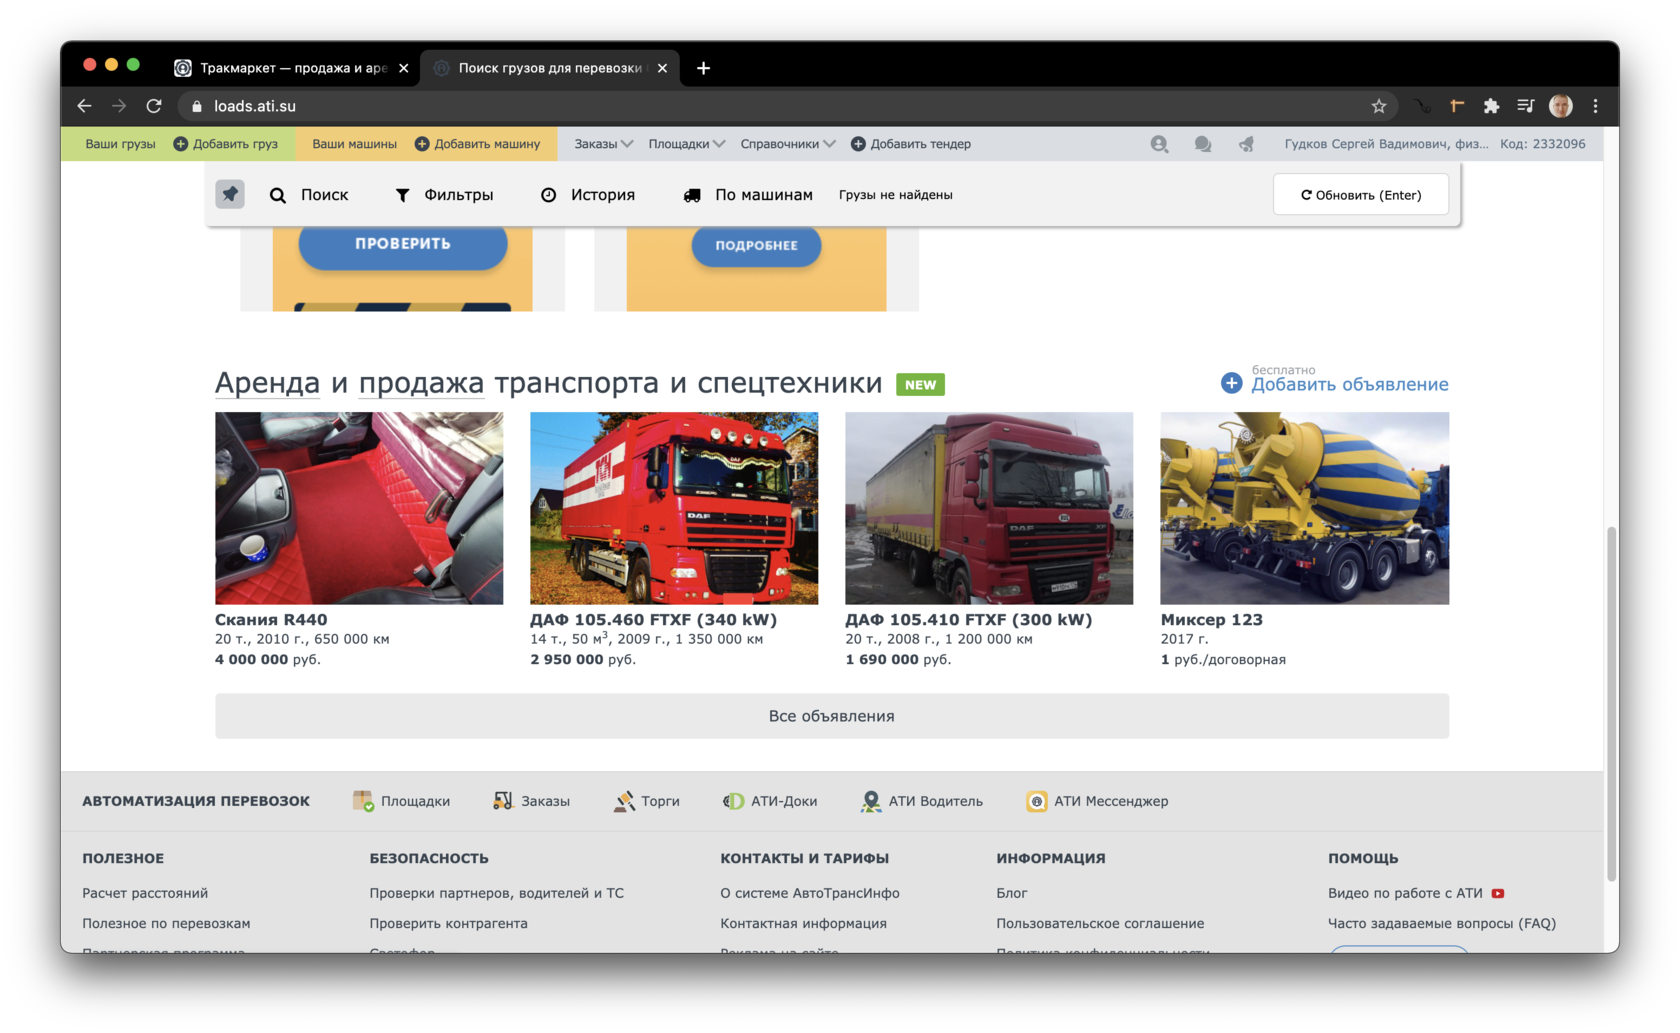The image size is (1680, 1033).
Task: Click plus icon next to Добавить тендер
Action: tap(858, 144)
